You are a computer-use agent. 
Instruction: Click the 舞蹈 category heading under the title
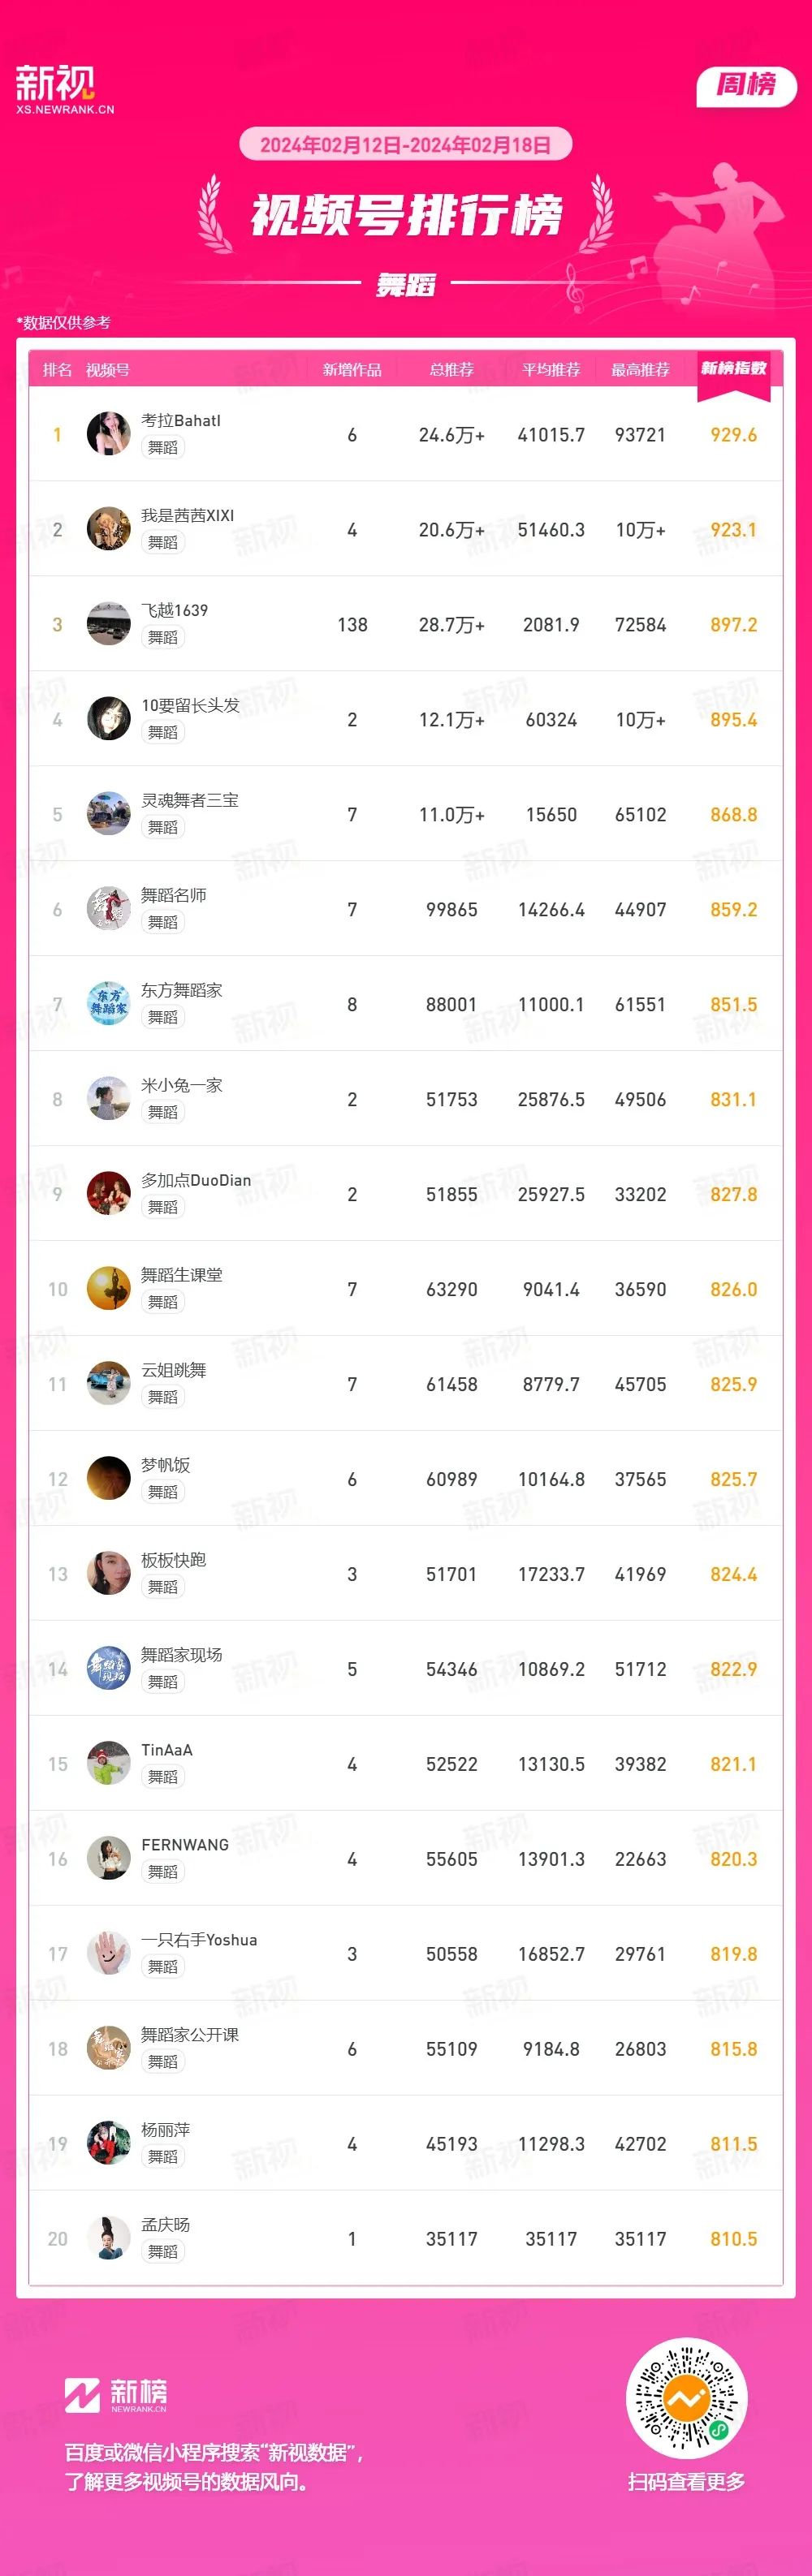pyautogui.click(x=405, y=285)
